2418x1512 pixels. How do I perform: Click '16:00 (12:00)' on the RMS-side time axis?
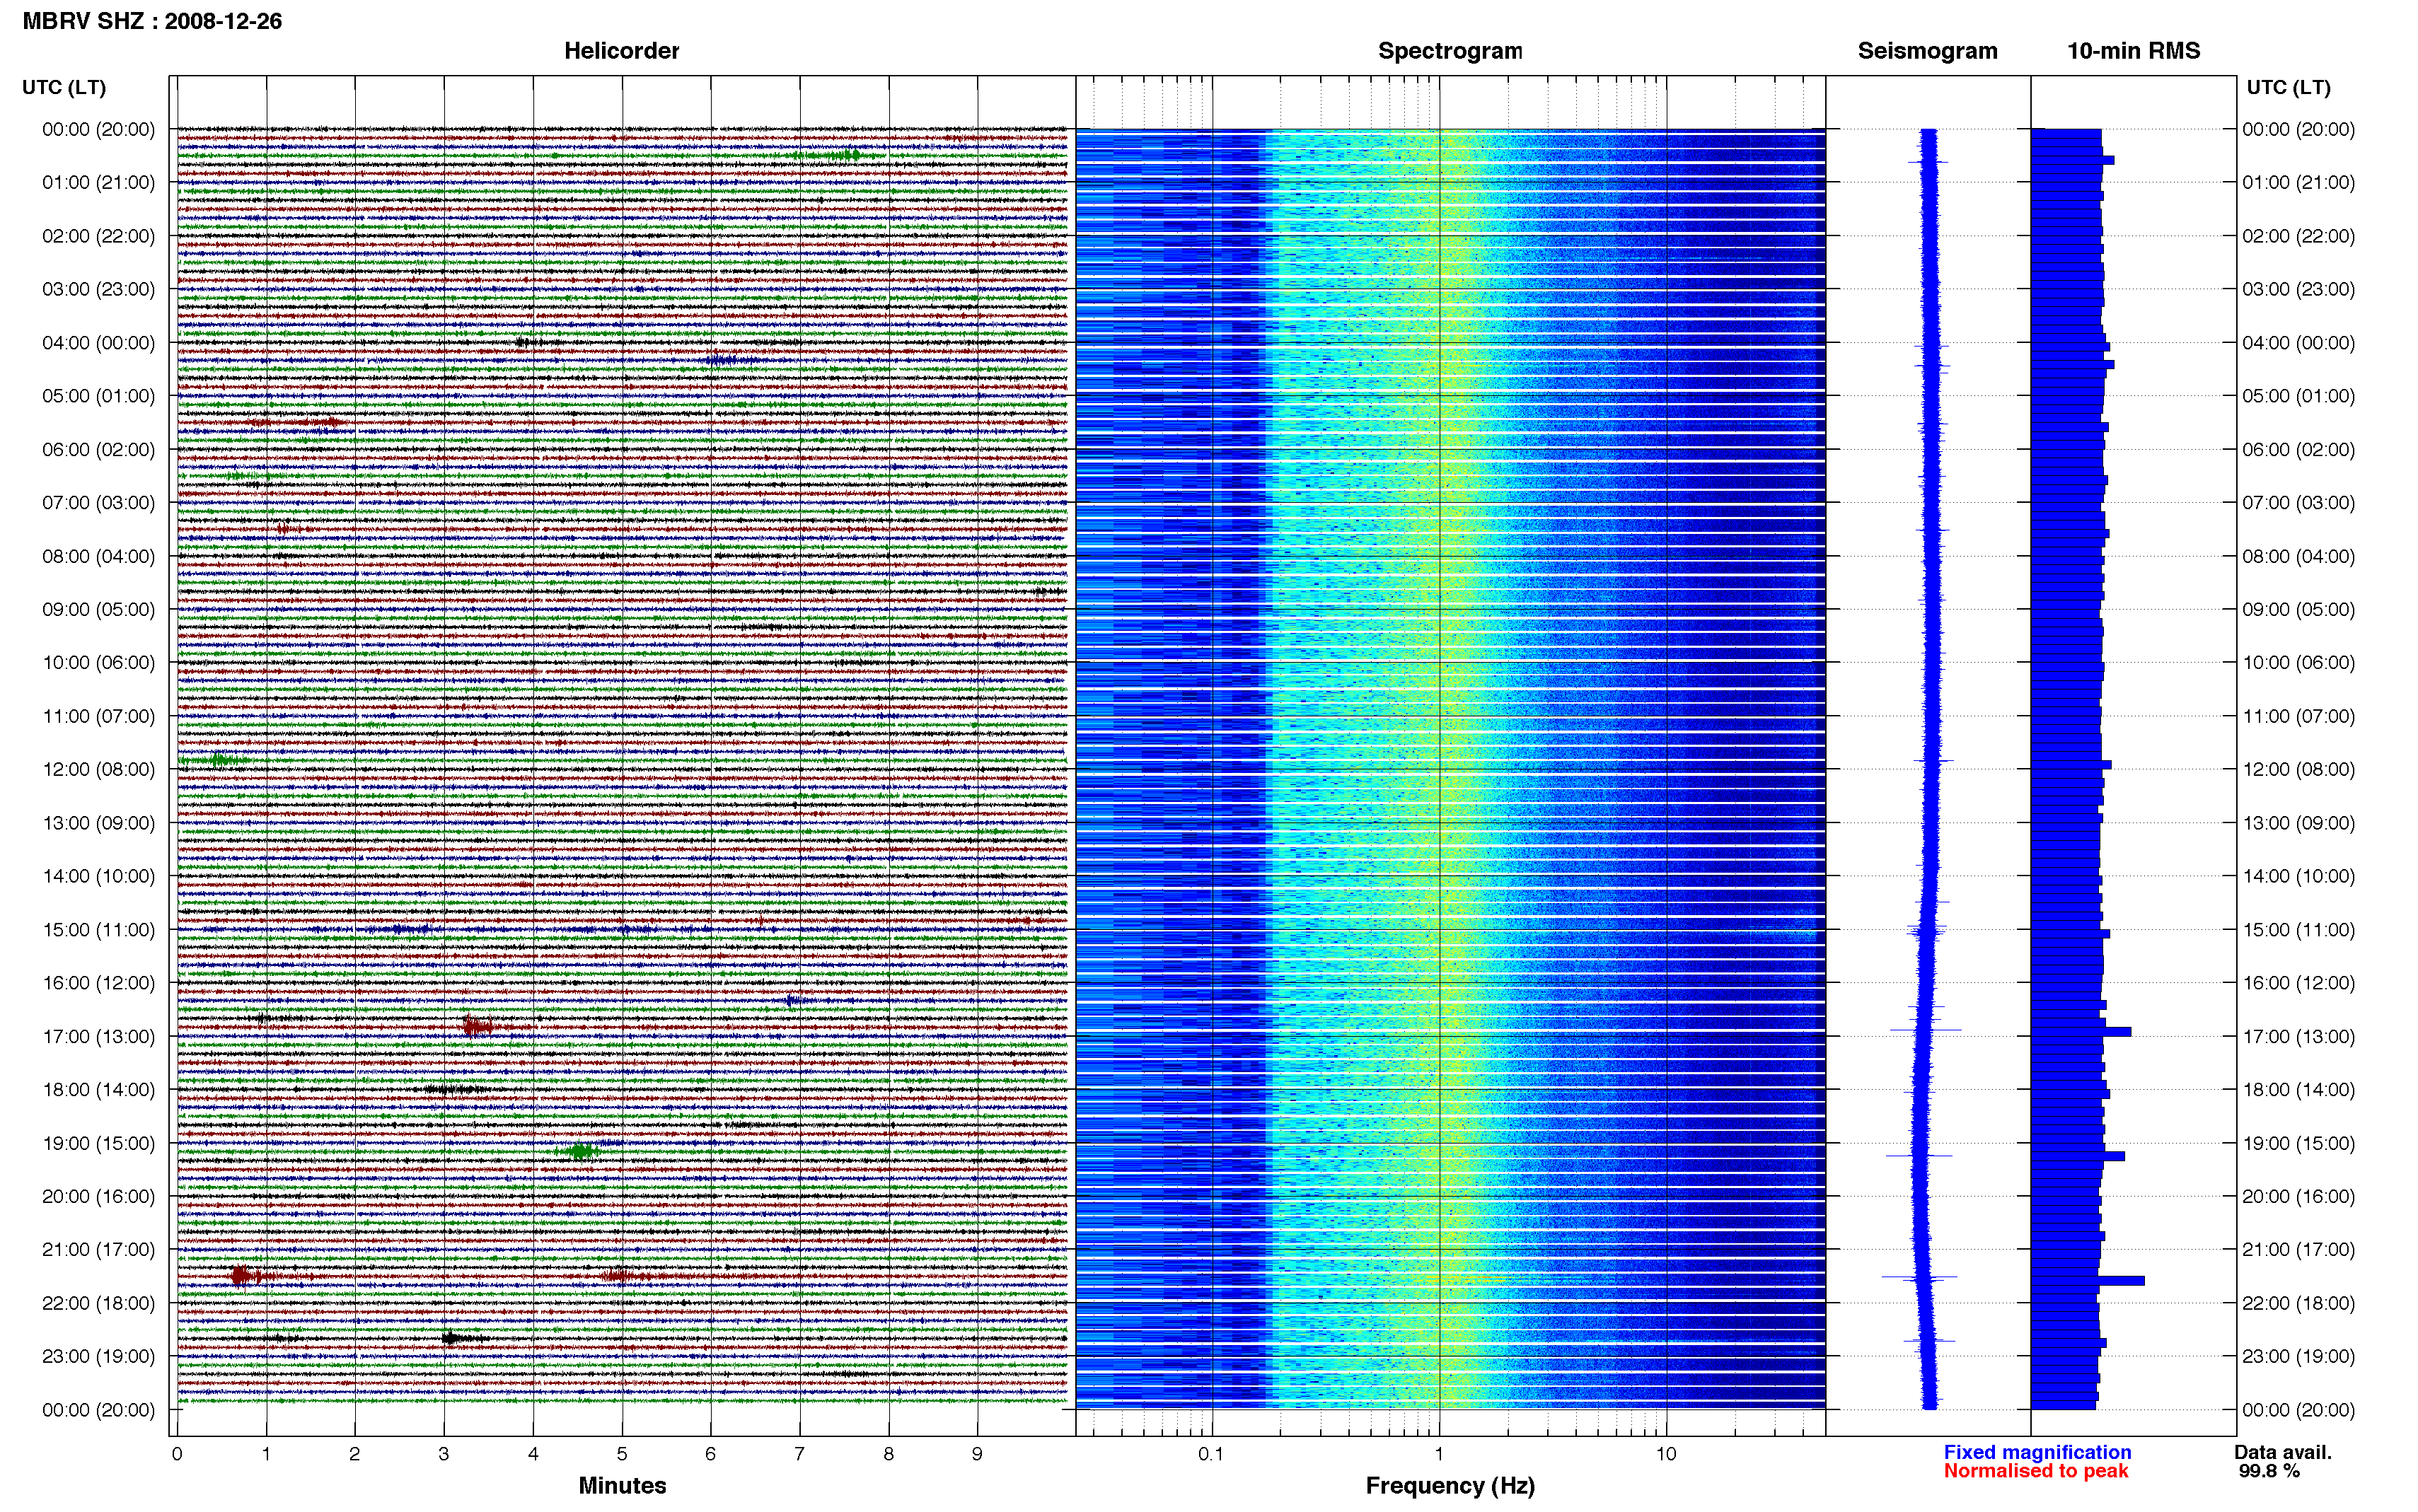click(x=2298, y=982)
